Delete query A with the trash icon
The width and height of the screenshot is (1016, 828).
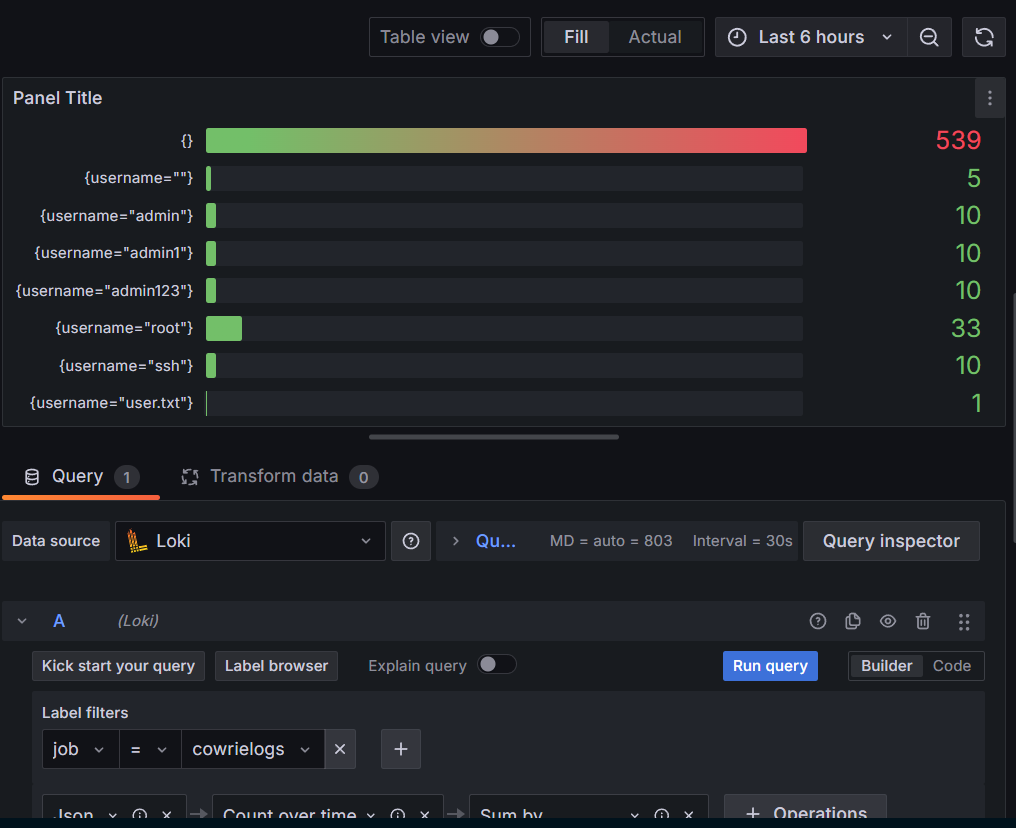(923, 621)
